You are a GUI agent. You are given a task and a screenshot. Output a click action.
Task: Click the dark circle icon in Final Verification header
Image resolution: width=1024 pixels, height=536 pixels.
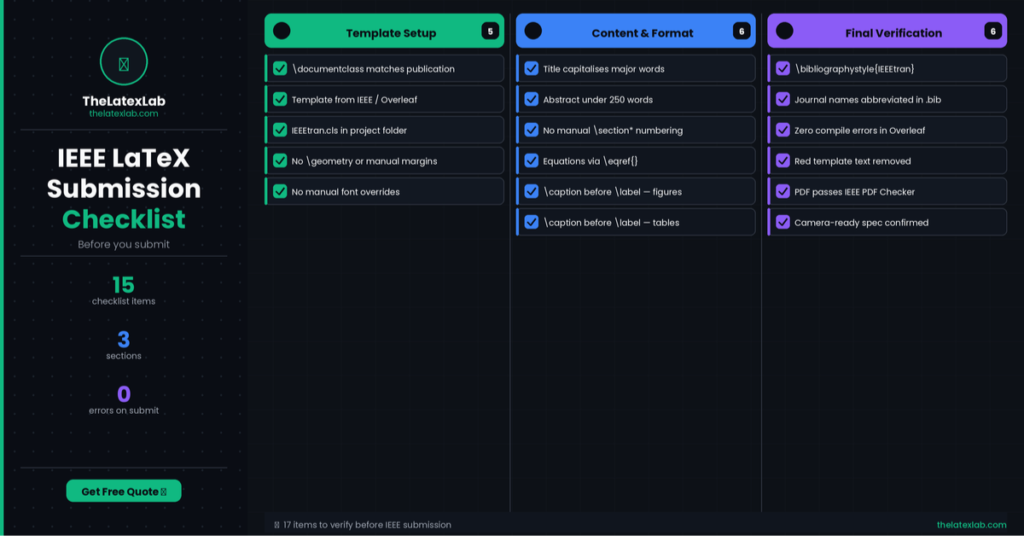(x=785, y=31)
